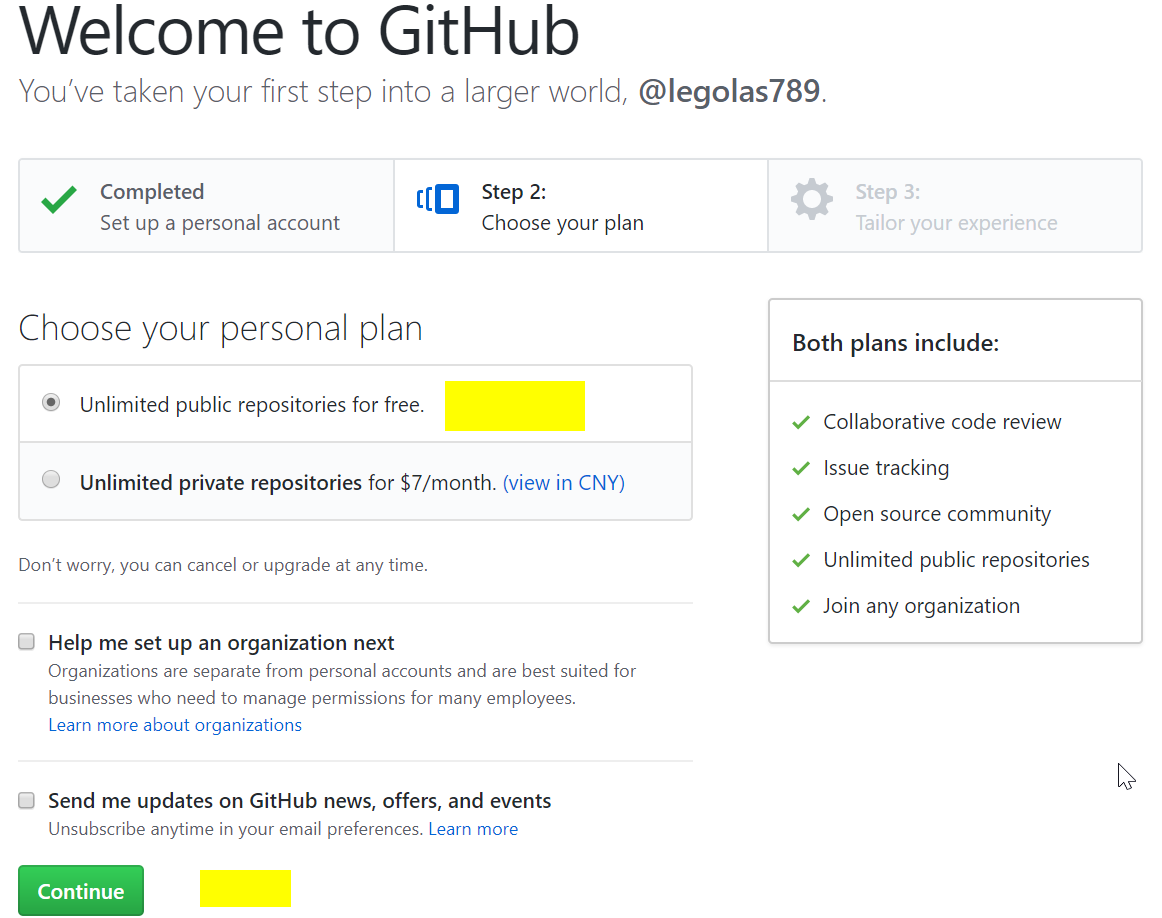Open Learn more about organizations link
Image resolution: width=1162 pixels, height=918 pixels.
(x=175, y=725)
